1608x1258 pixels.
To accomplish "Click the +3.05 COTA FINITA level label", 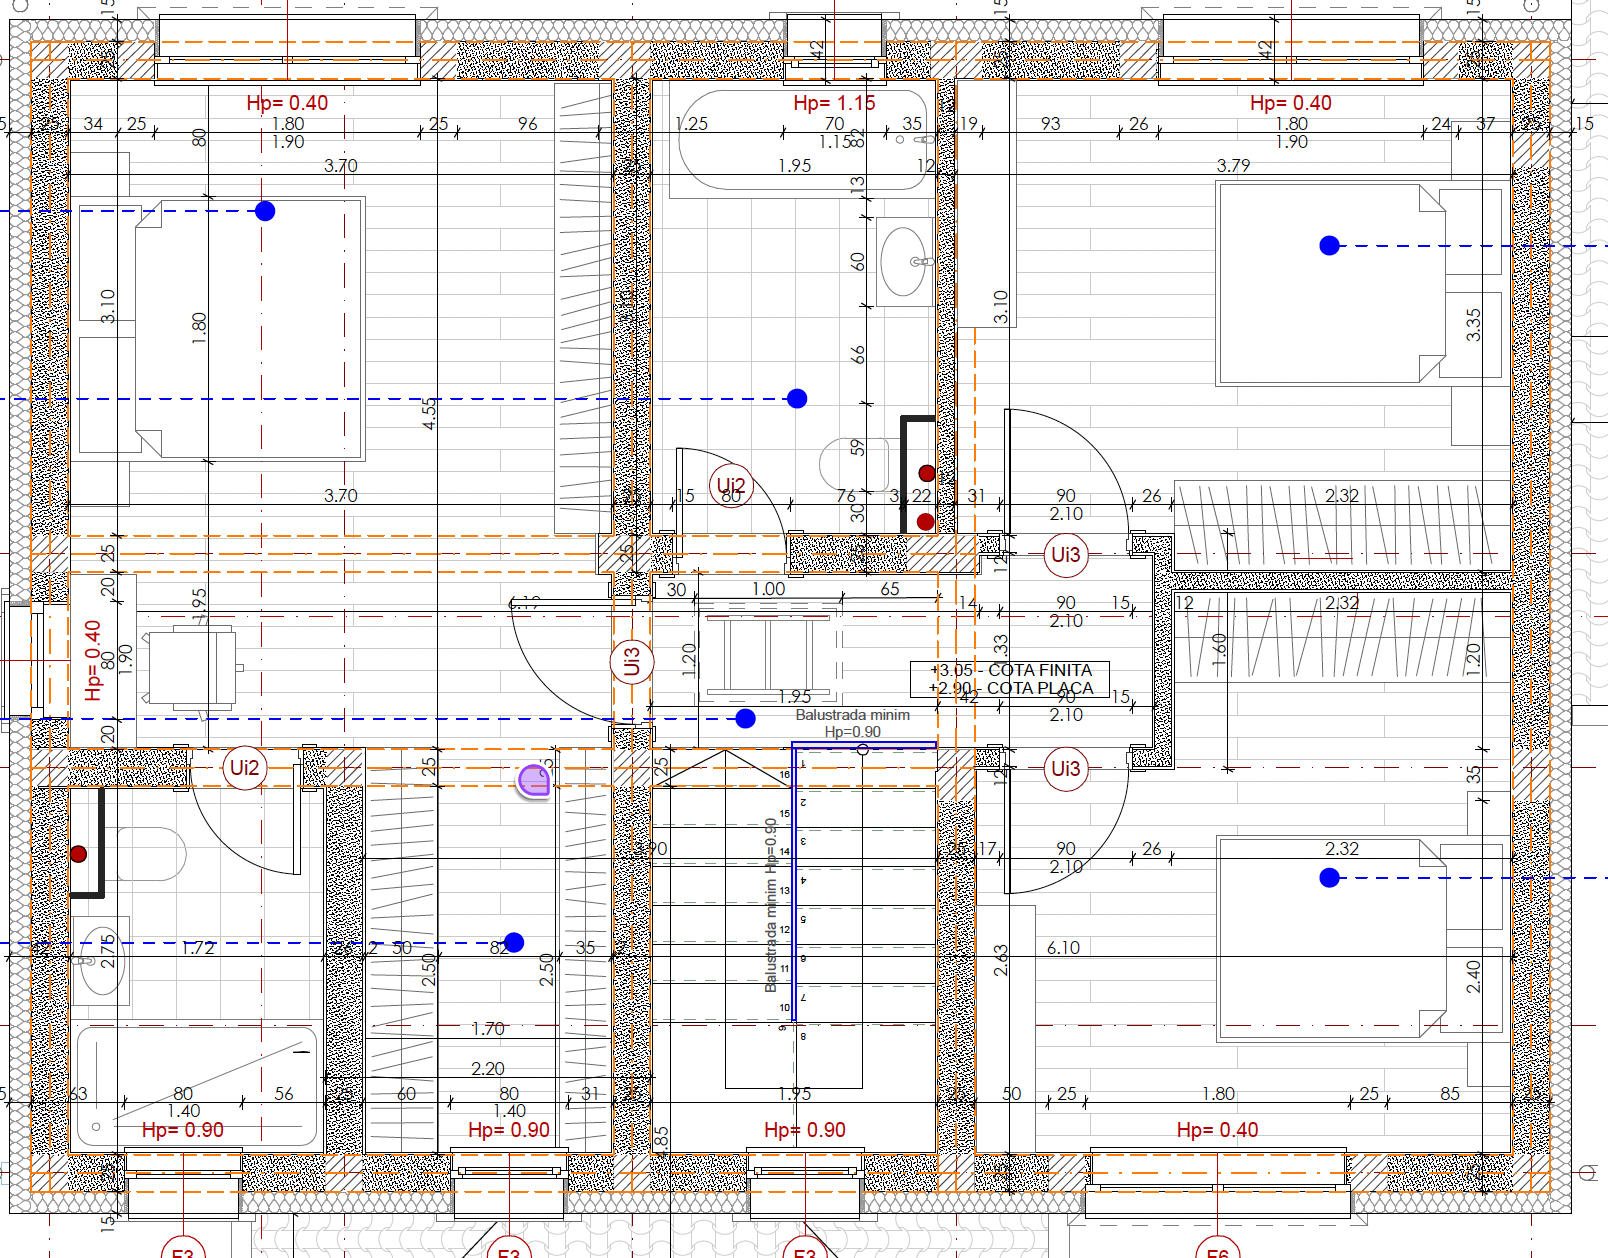I will click(1011, 670).
